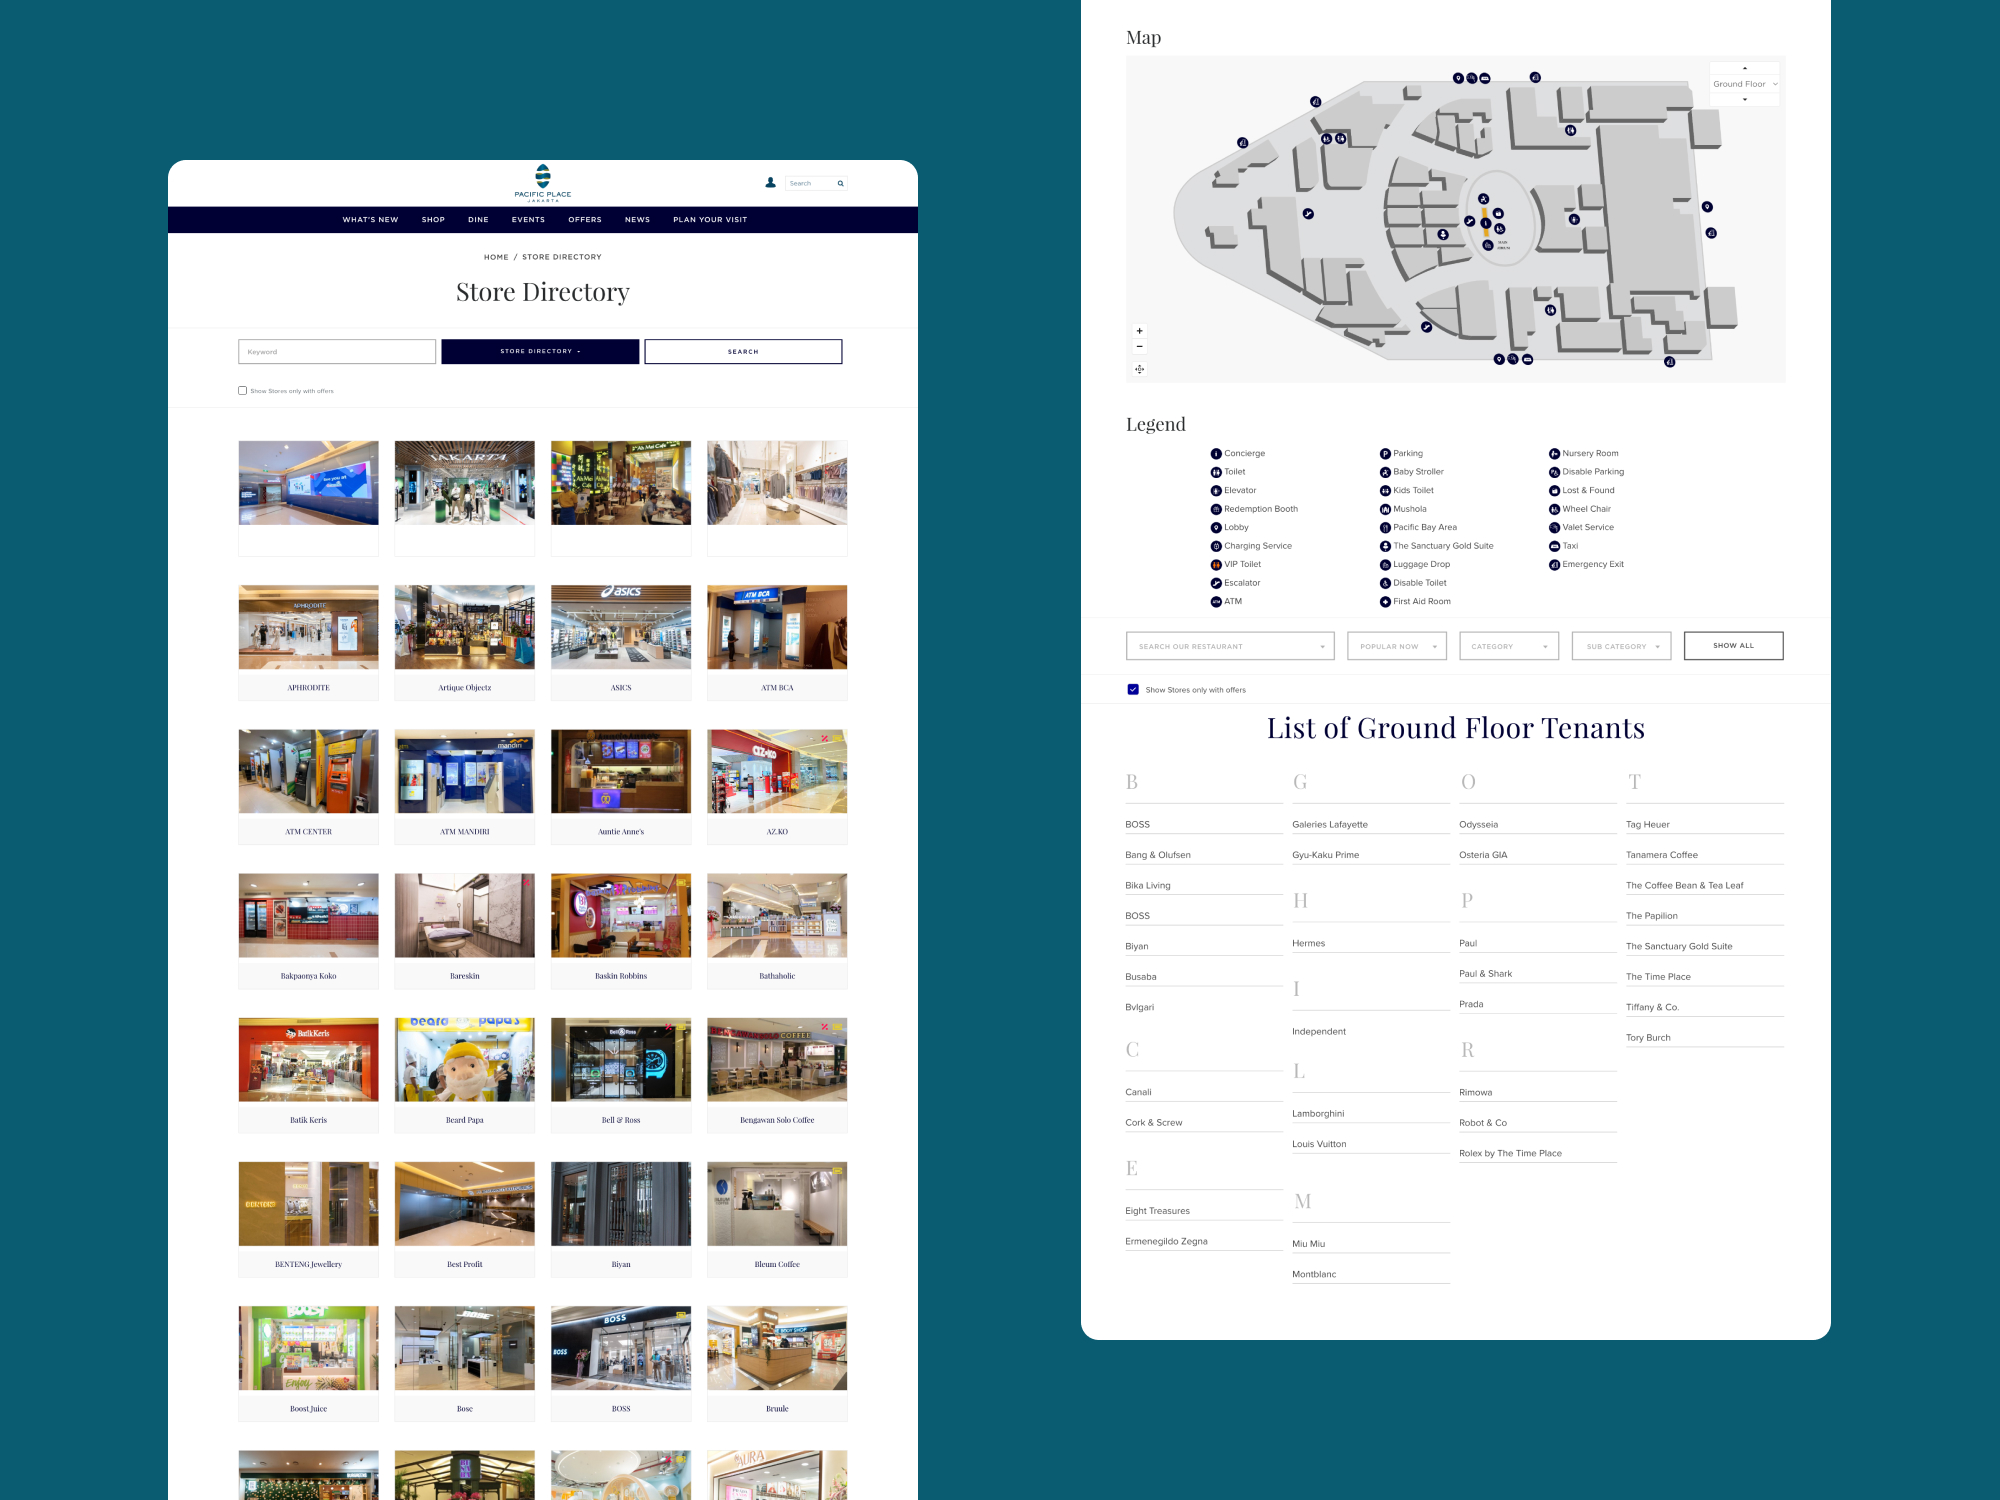Screen dimensions: 2000x1500
Task: Click the Show All button
Action: tap(1733, 646)
